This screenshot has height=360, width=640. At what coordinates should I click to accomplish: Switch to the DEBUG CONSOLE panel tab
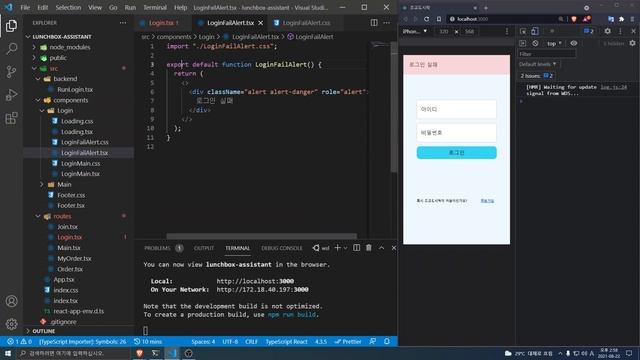tap(282, 248)
